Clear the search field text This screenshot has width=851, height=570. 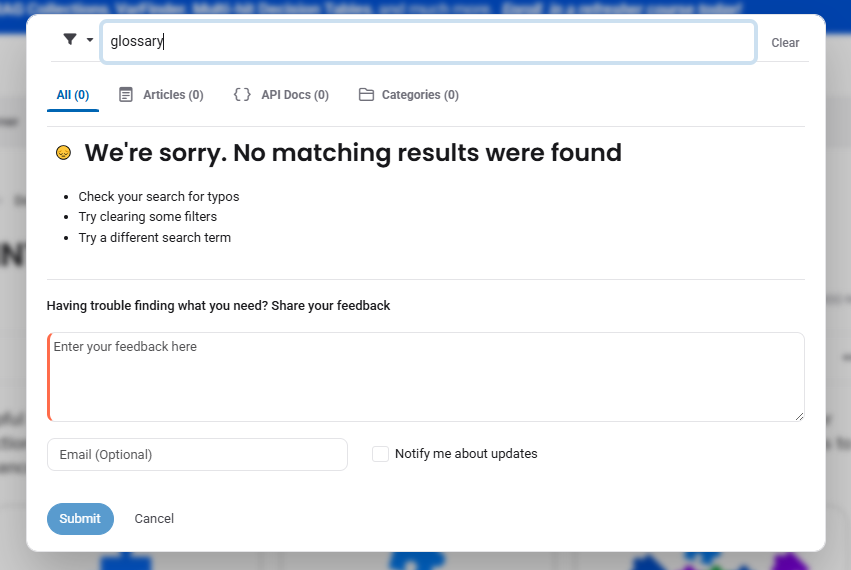coord(785,42)
